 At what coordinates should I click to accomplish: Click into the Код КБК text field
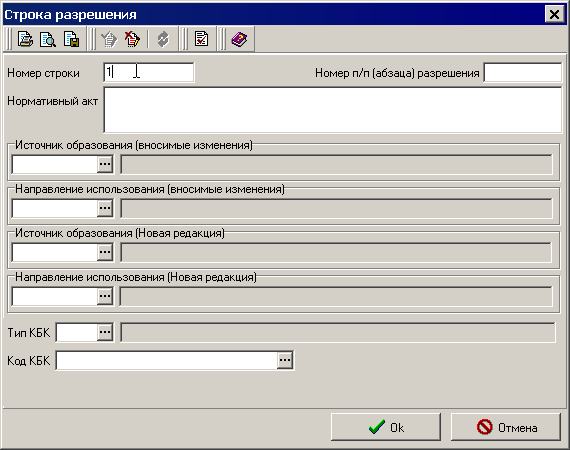(167, 360)
